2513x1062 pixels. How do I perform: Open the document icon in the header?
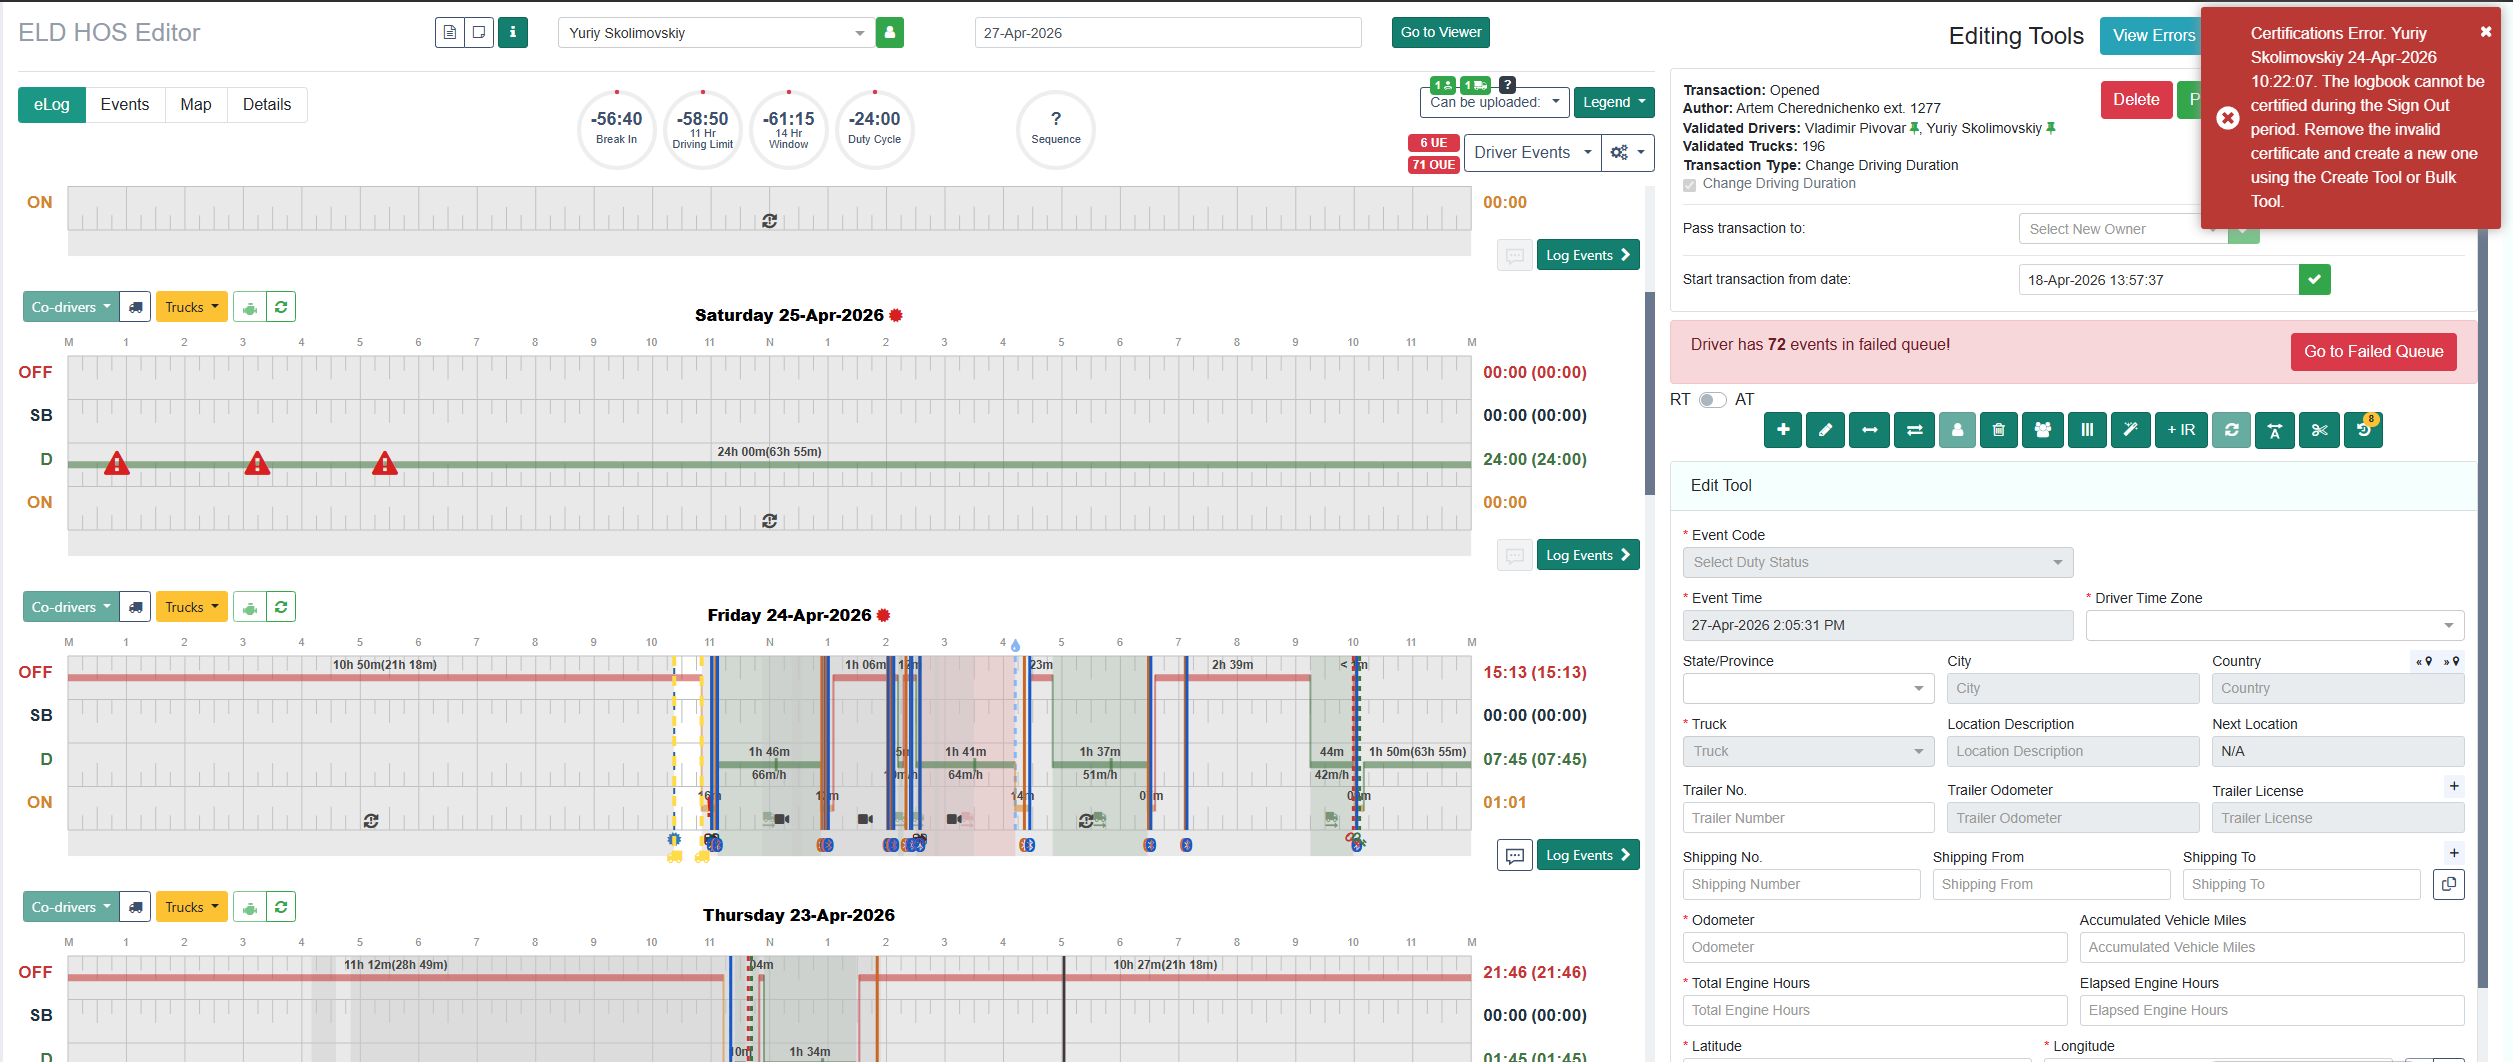pyautogui.click(x=450, y=33)
